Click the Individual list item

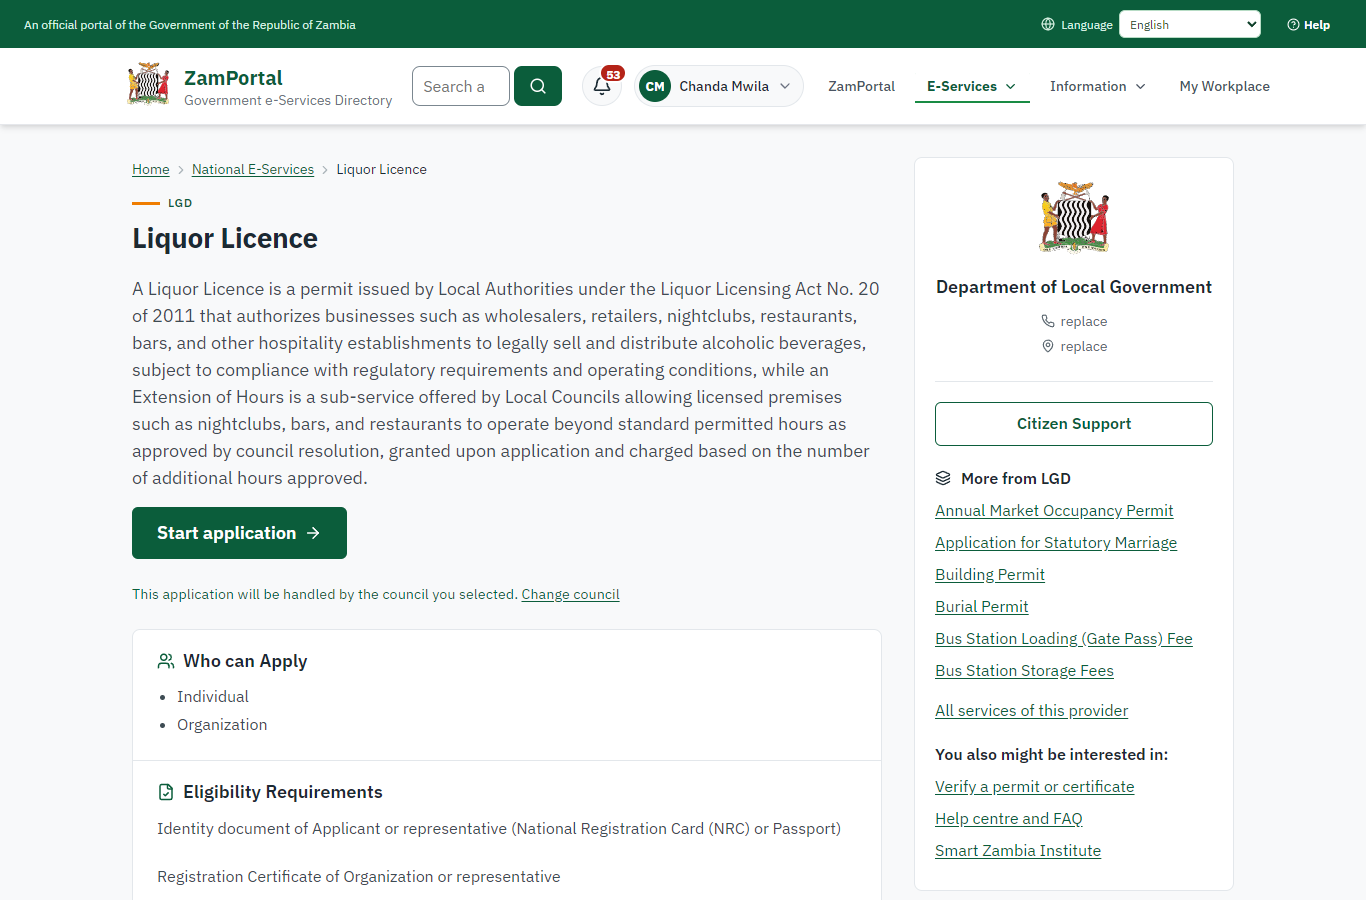tap(213, 696)
